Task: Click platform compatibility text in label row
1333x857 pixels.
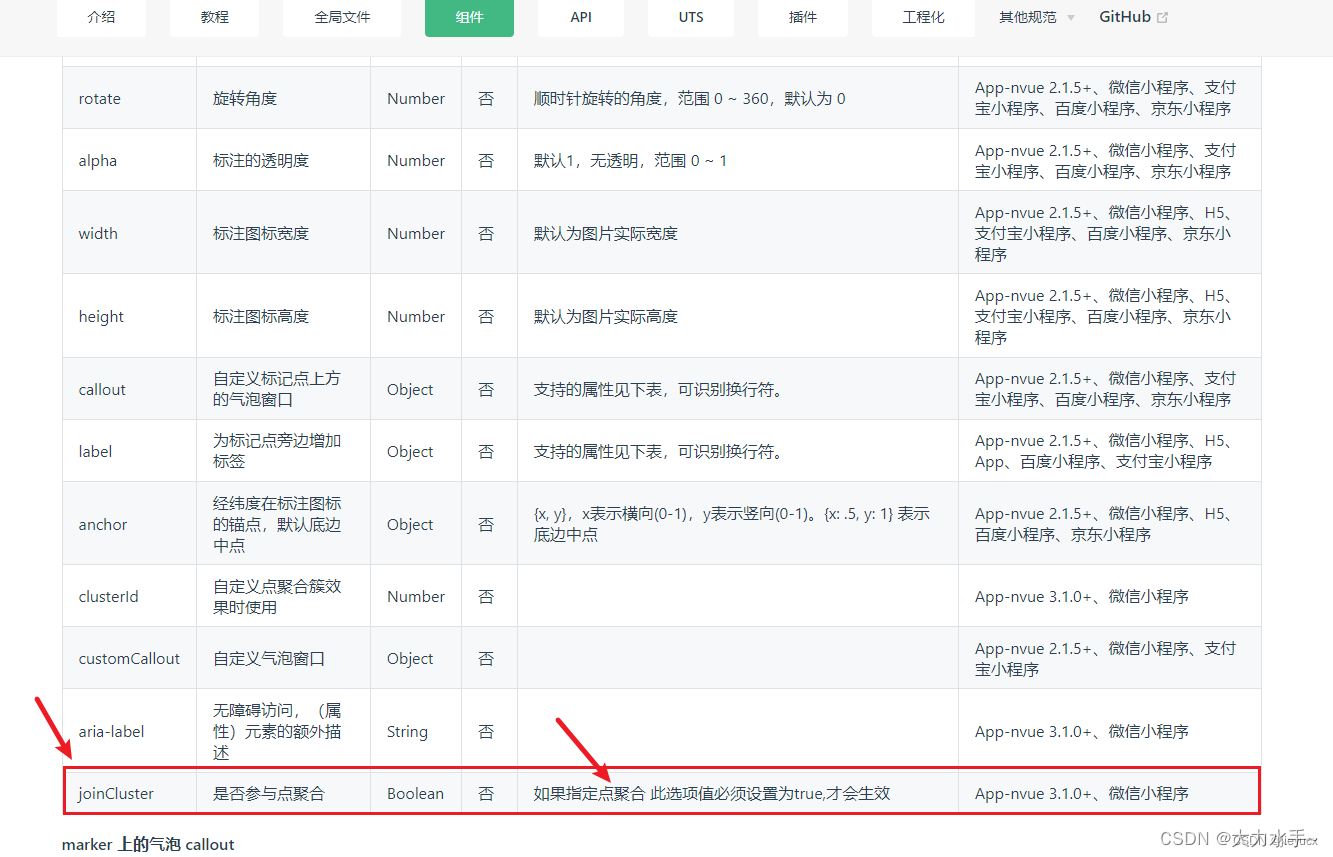Action: [x=1105, y=451]
